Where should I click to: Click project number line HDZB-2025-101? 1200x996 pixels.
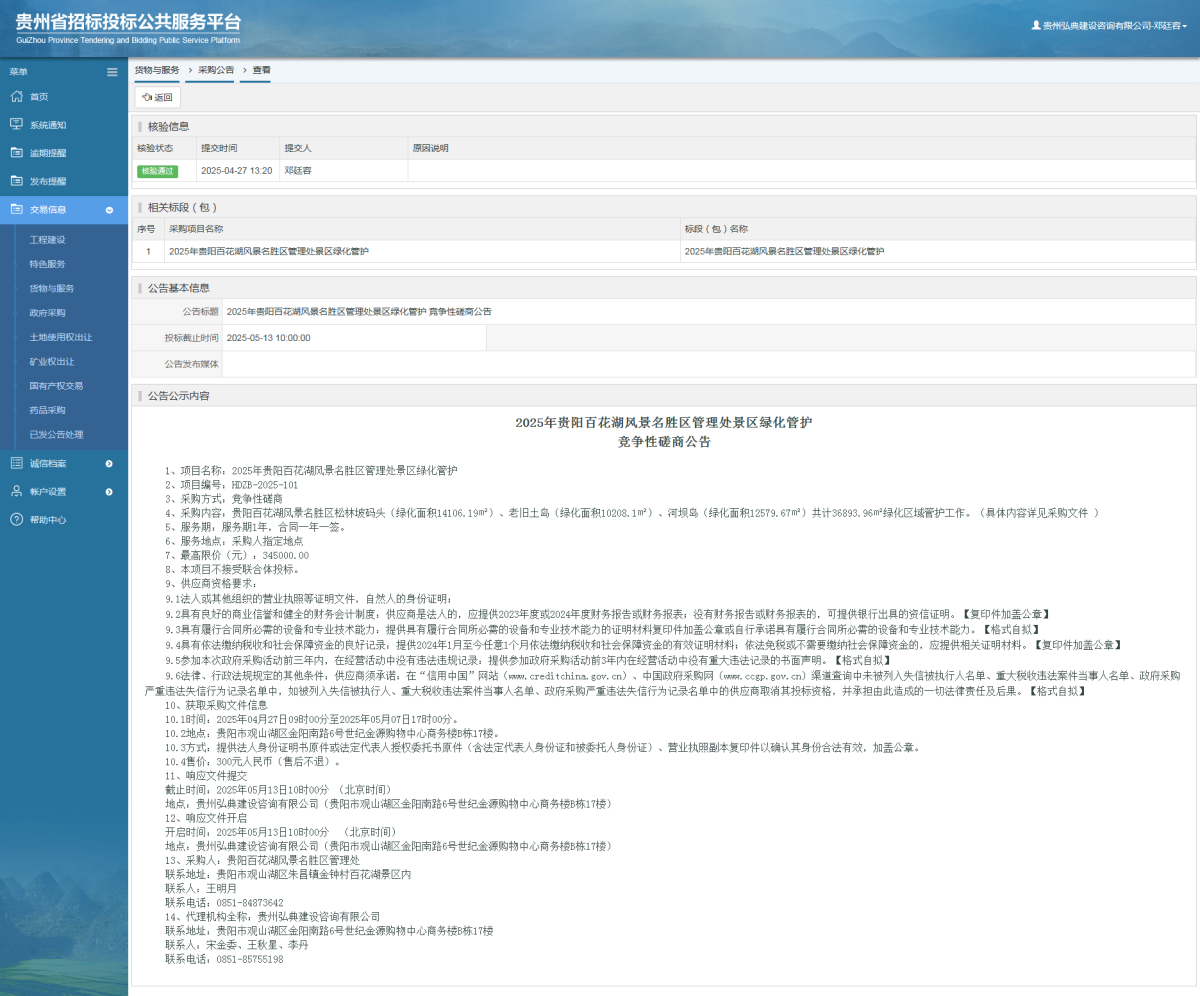click(231, 484)
